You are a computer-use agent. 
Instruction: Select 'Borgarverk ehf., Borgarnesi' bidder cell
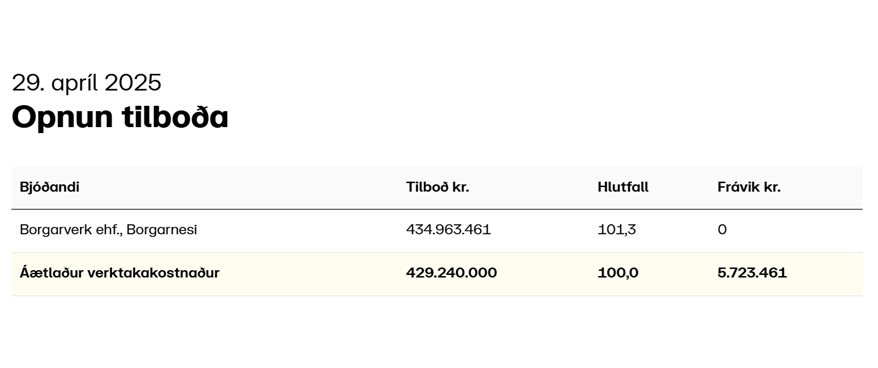tap(108, 230)
